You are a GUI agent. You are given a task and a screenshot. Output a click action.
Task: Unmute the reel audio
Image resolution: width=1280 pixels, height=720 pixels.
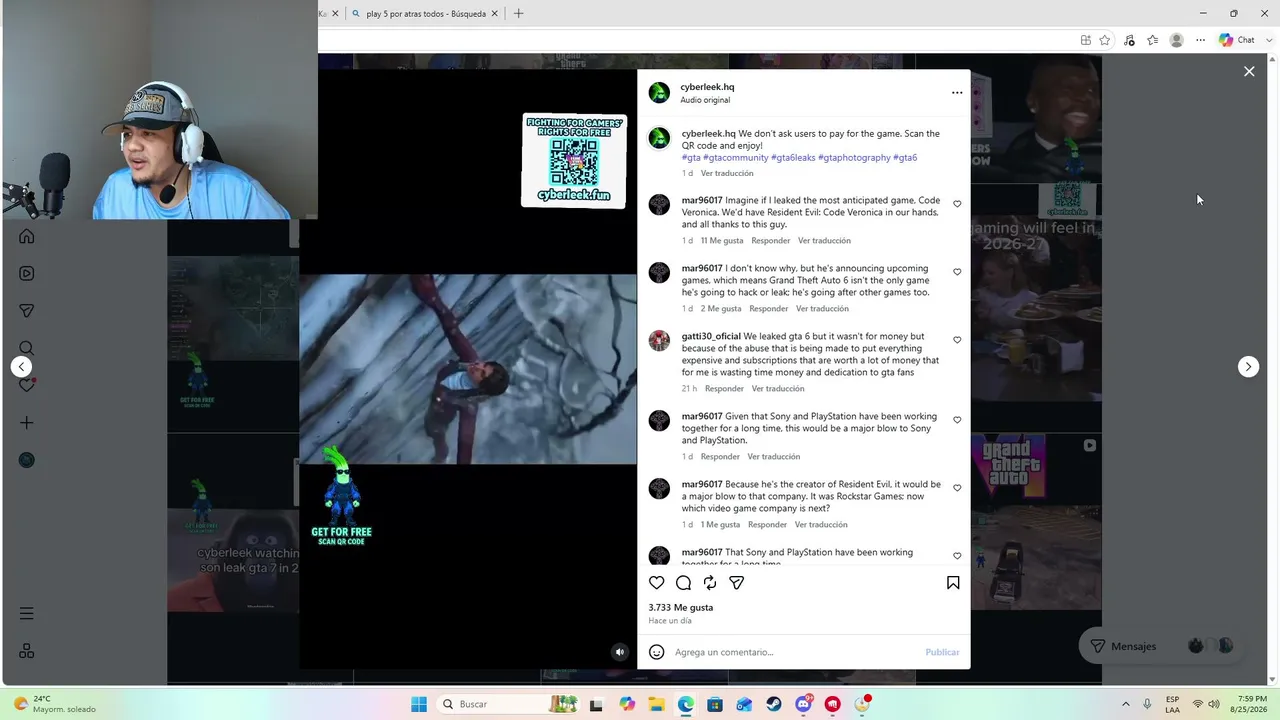click(620, 652)
